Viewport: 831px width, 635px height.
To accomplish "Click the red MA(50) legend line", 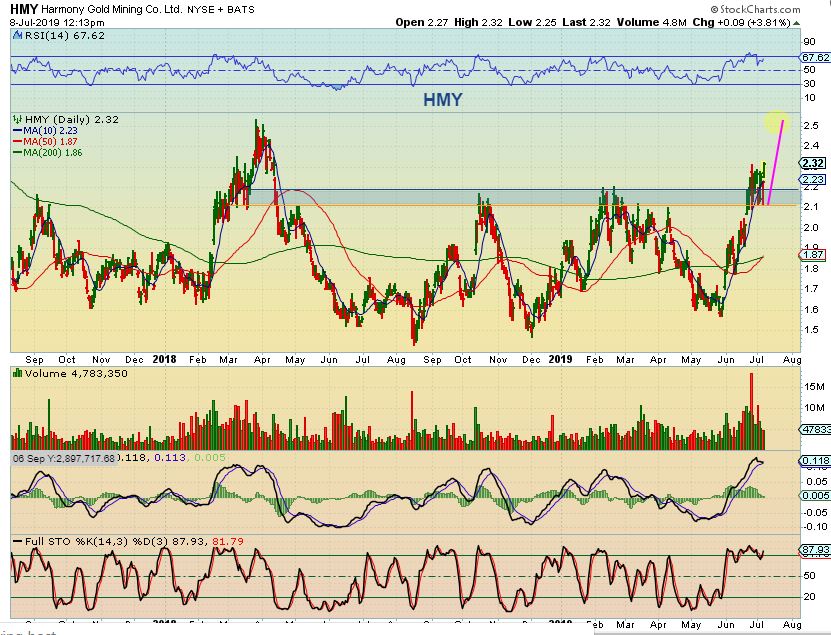I will click(17, 142).
